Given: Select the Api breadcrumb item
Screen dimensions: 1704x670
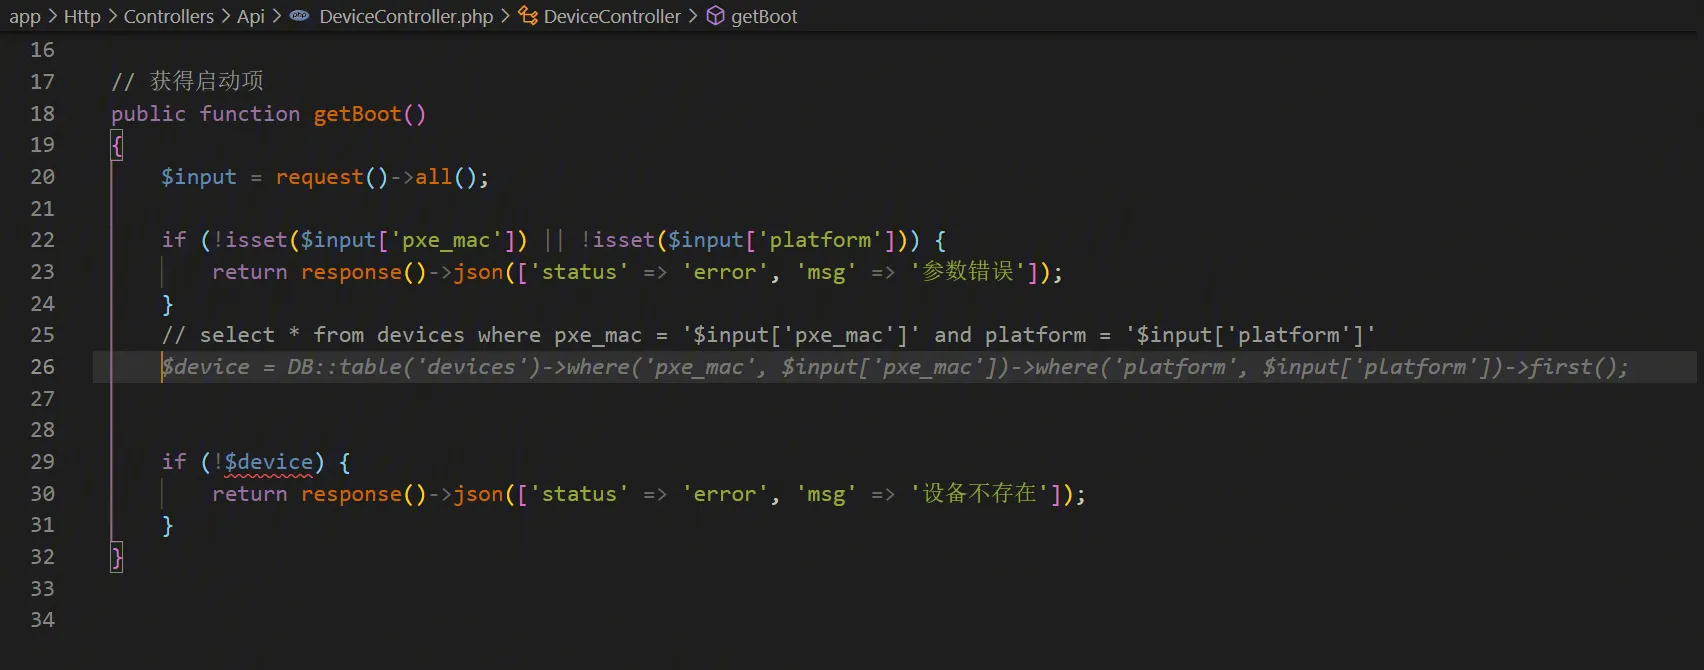Looking at the screenshot, I should (250, 16).
